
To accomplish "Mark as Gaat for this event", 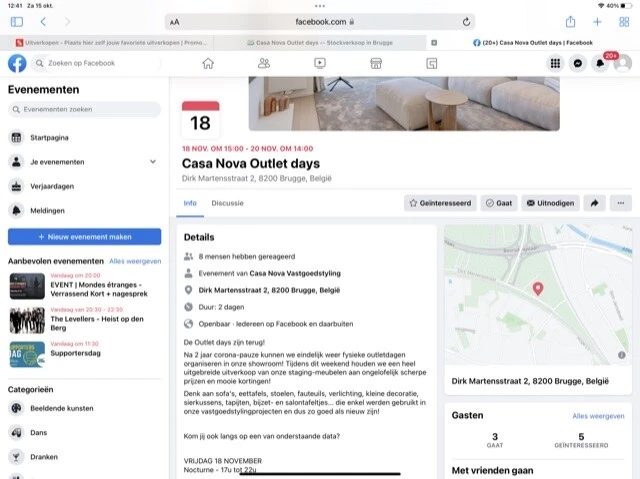I will click(x=499, y=203).
